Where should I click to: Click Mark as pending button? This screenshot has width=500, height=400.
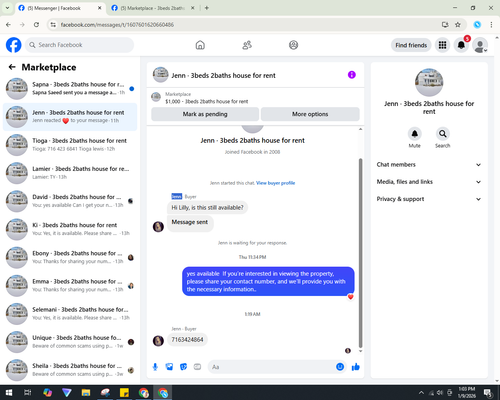pyautogui.click(x=205, y=114)
